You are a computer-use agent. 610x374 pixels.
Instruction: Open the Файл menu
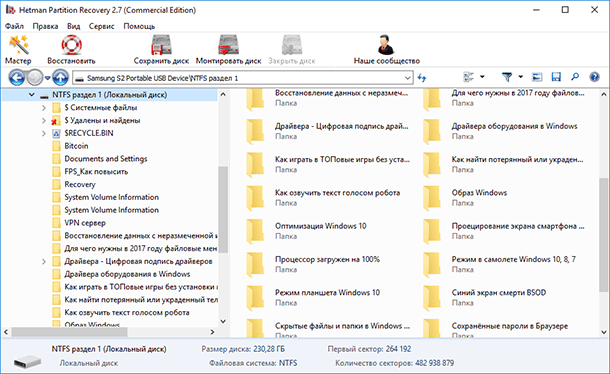coord(14,26)
